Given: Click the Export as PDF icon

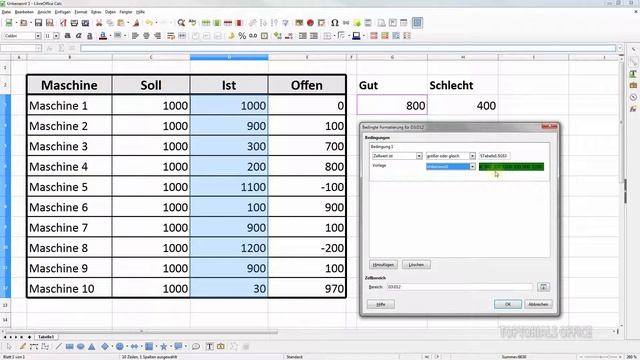Looking at the screenshot, I should 63,23.
